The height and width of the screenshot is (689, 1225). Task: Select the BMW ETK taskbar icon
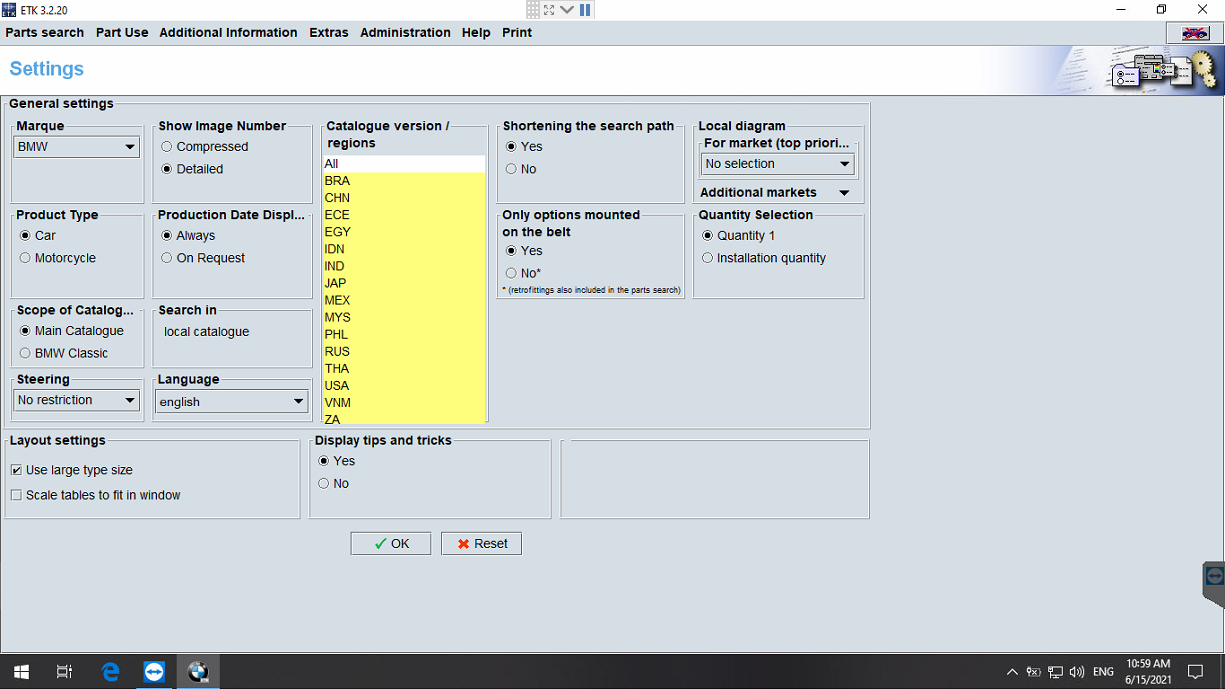[x=198, y=672]
